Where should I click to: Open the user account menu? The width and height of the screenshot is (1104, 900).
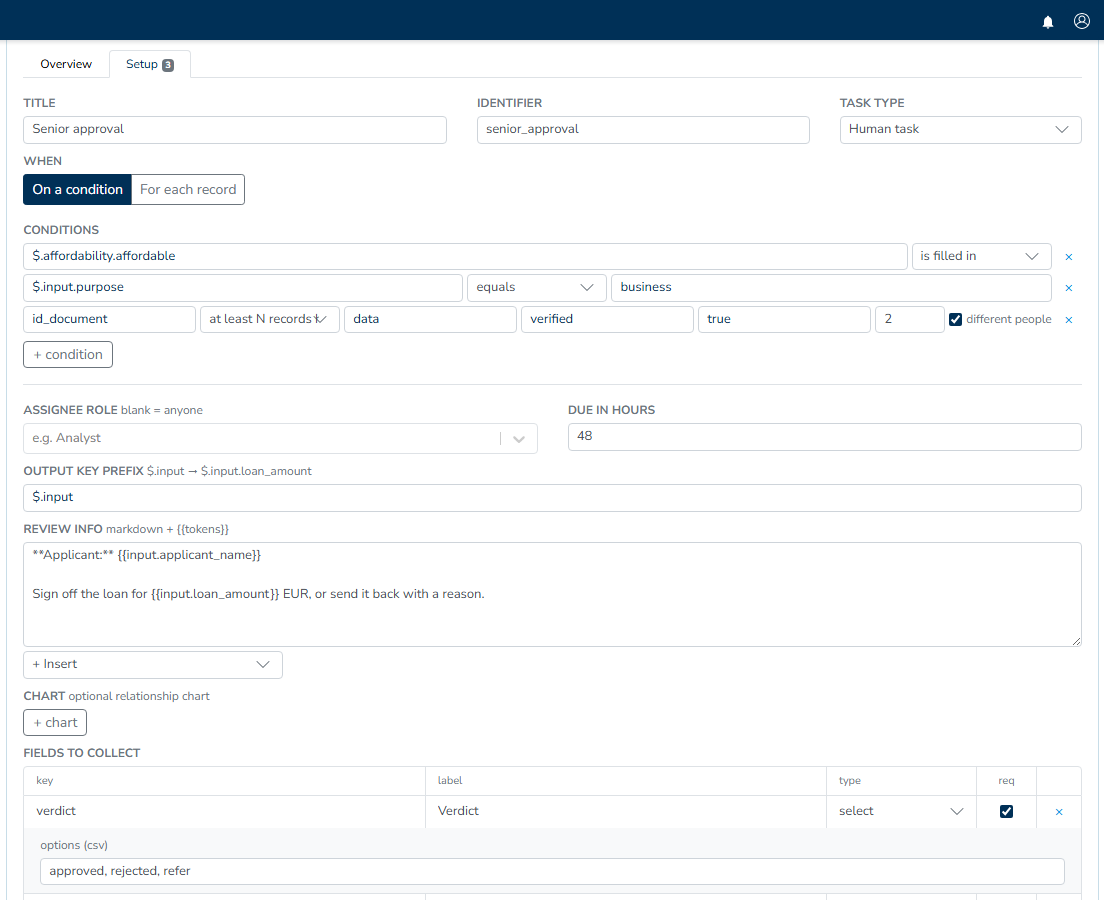pos(1081,21)
